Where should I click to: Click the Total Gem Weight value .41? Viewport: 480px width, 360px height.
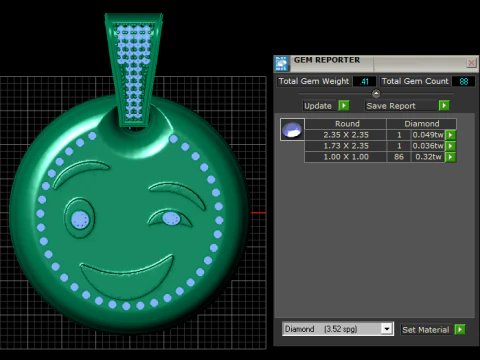[x=364, y=81]
